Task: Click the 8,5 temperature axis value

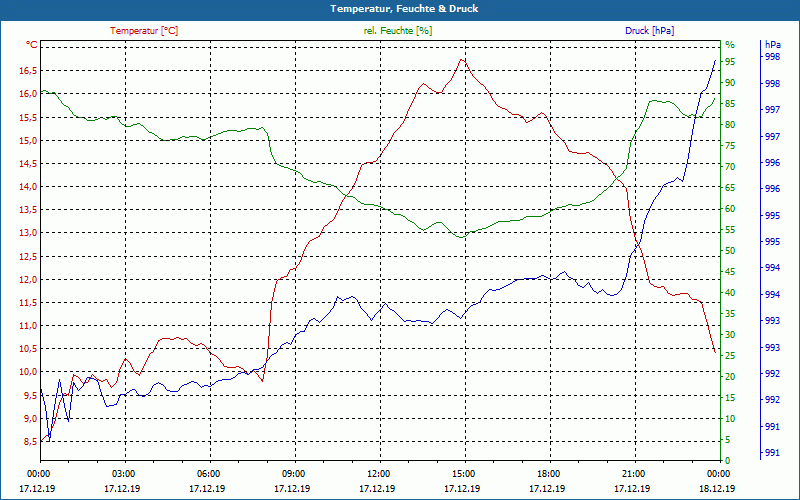Action: click(30, 442)
